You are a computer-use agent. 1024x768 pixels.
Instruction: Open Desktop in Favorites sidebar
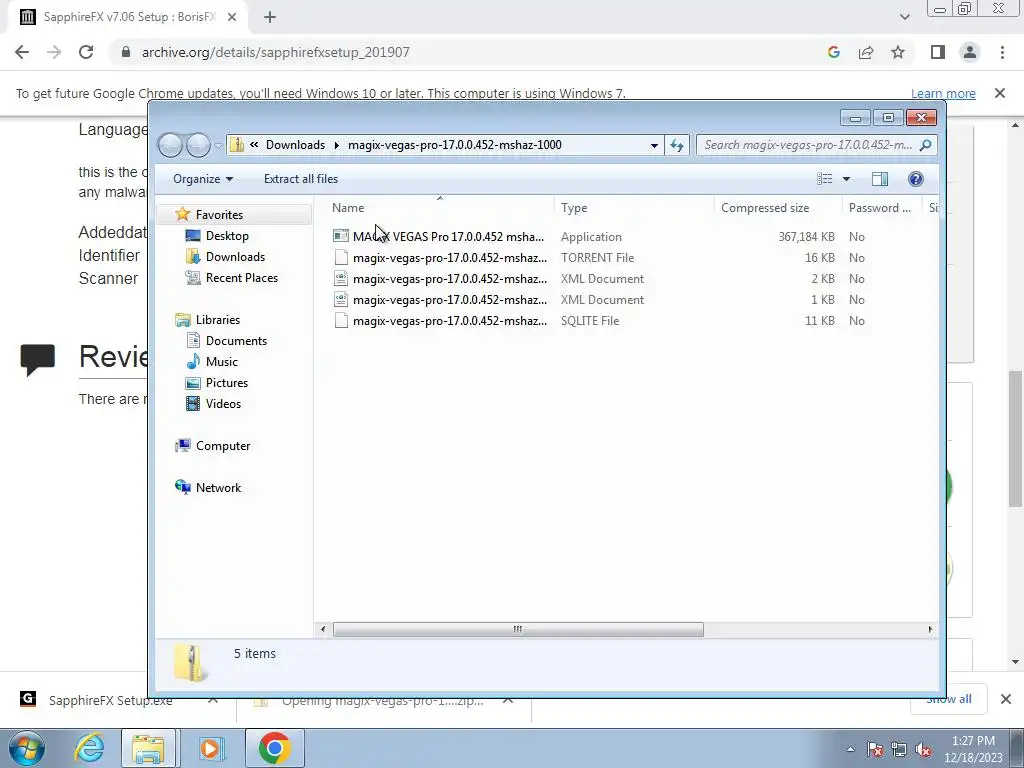click(x=227, y=236)
